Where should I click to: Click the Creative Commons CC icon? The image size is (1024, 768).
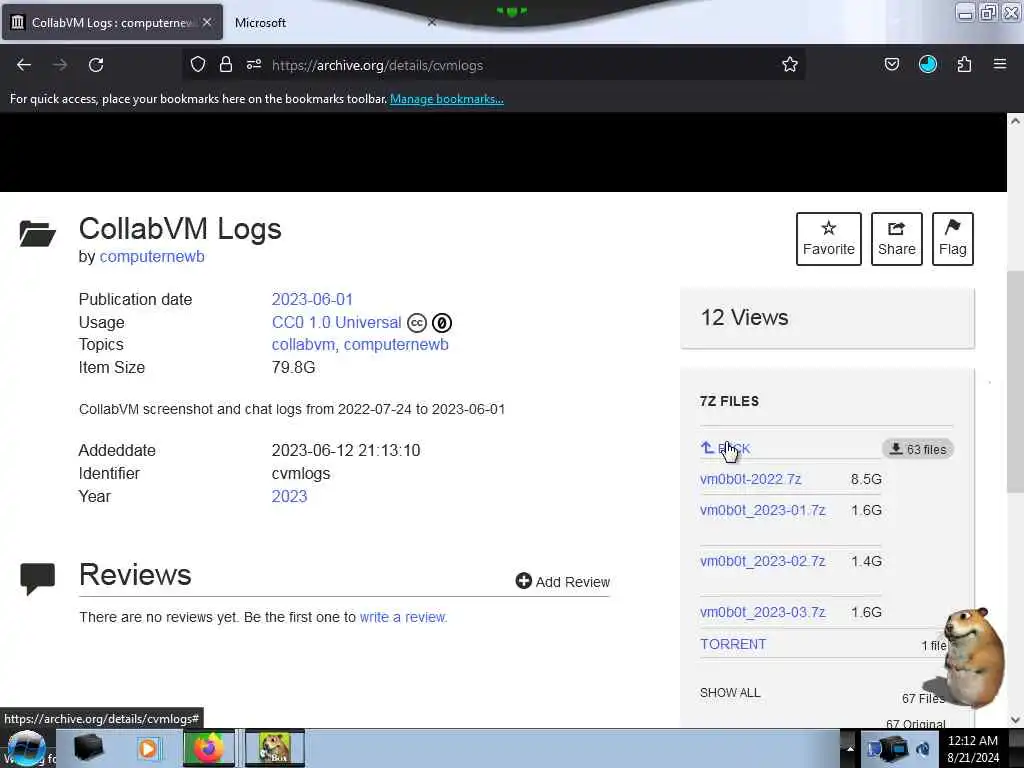(417, 323)
